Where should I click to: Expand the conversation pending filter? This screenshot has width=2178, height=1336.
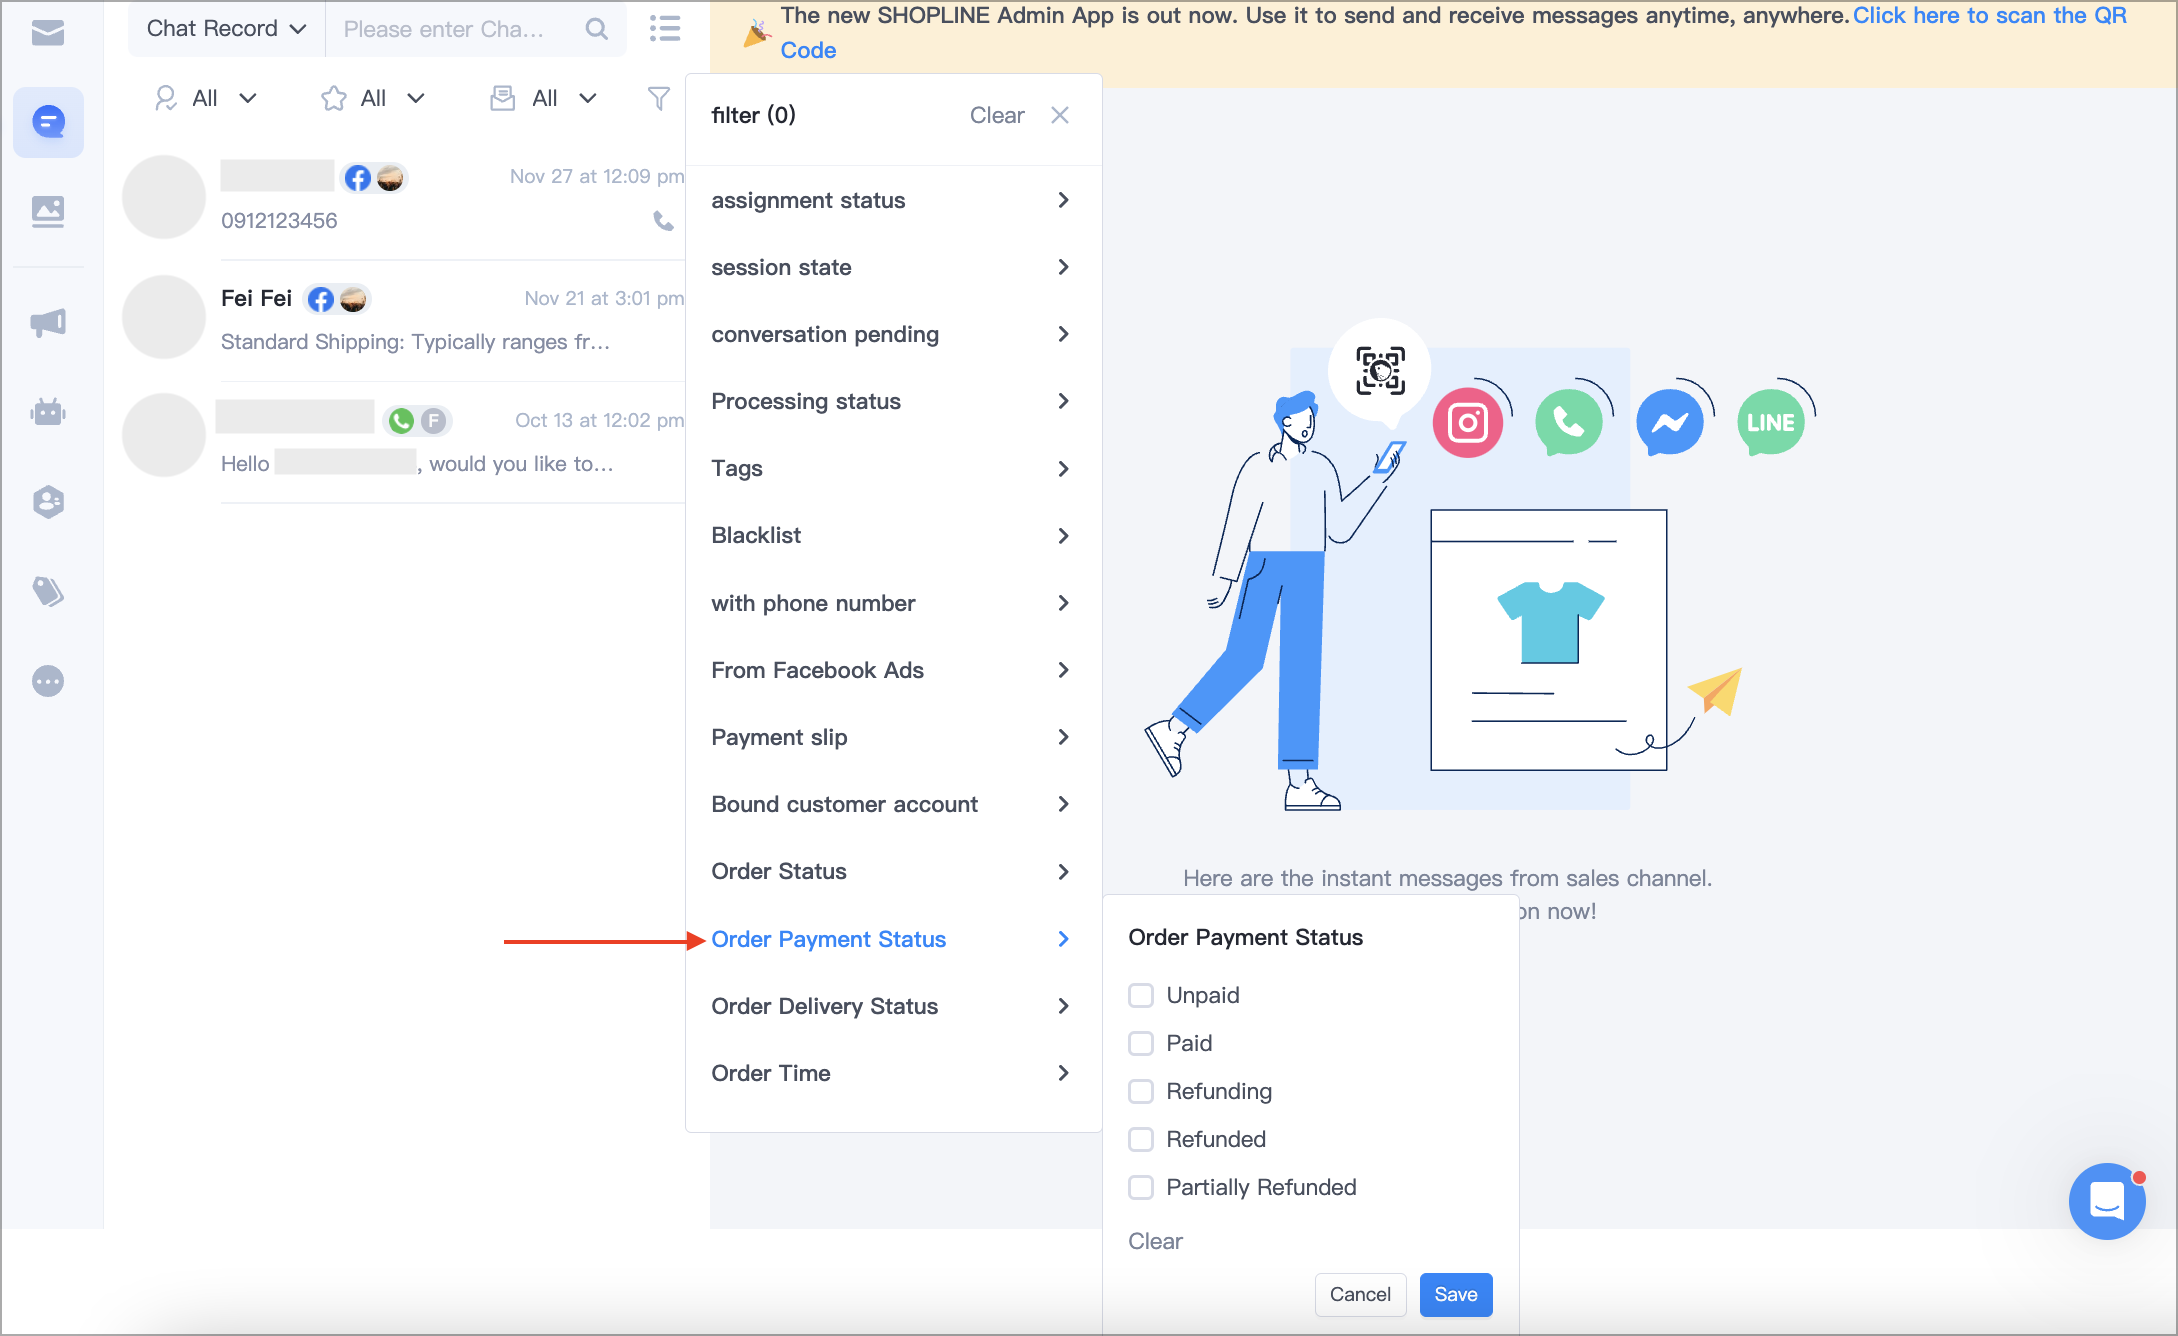coord(893,334)
